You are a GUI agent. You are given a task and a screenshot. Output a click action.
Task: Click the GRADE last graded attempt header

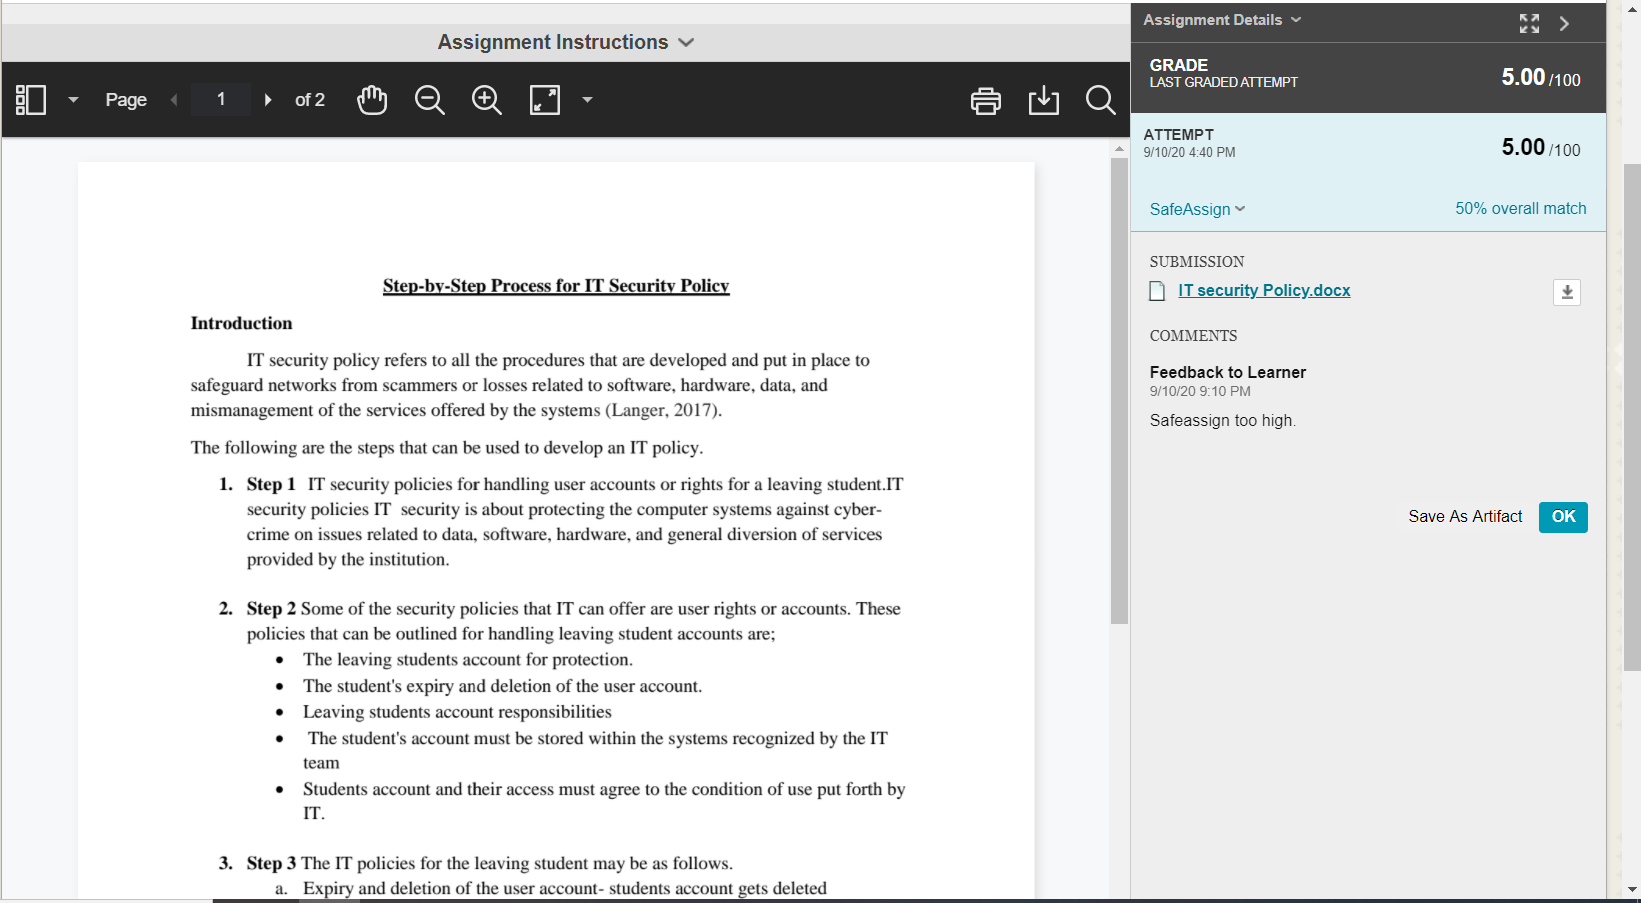(1368, 77)
